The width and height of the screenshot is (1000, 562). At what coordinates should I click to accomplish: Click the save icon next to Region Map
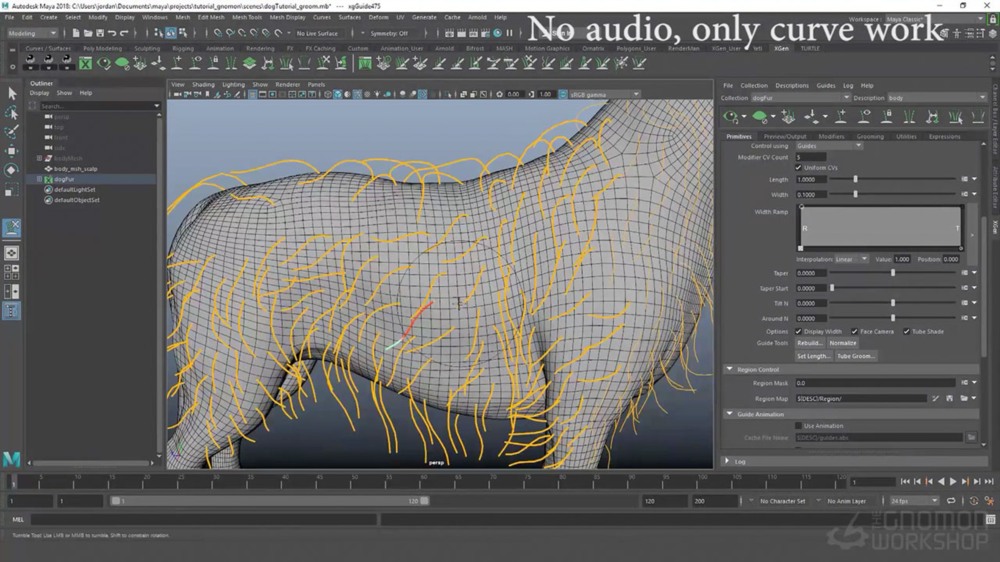[950, 398]
